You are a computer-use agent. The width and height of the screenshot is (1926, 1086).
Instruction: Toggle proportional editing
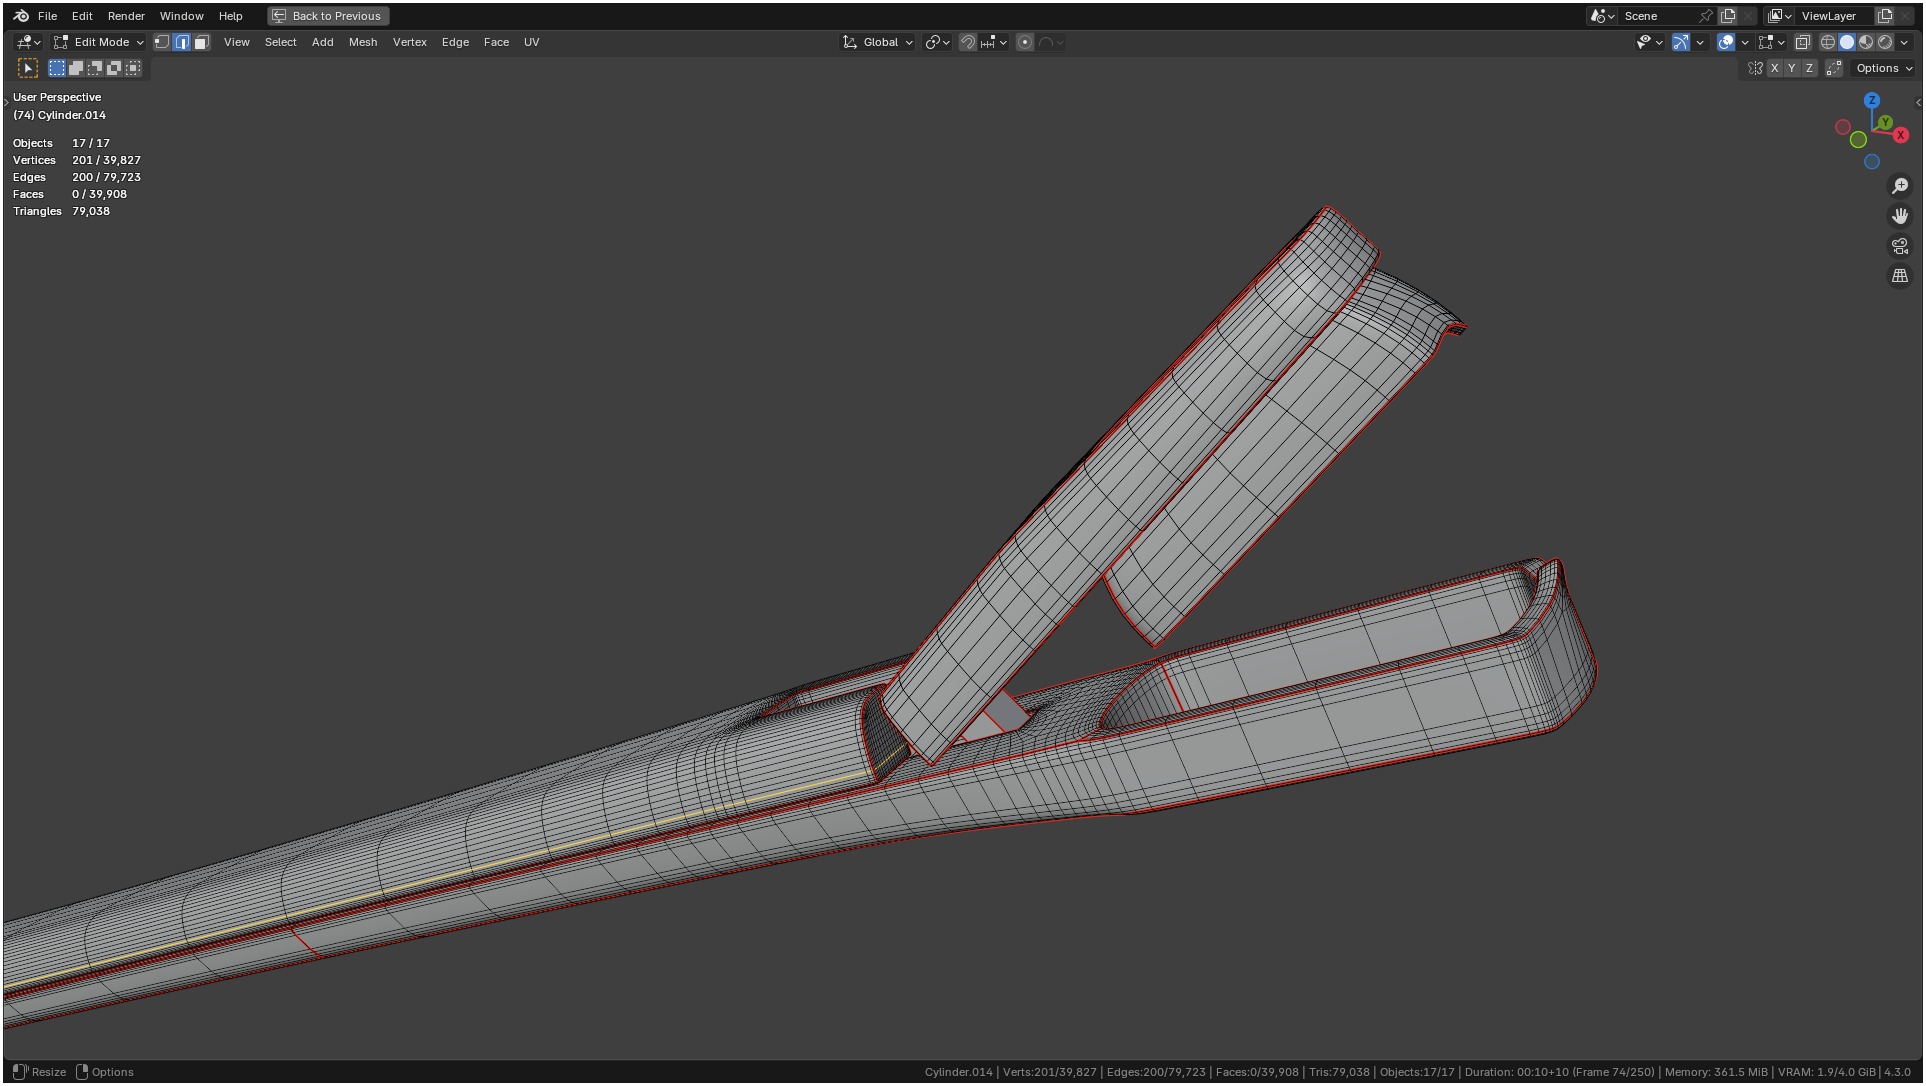(1025, 42)
